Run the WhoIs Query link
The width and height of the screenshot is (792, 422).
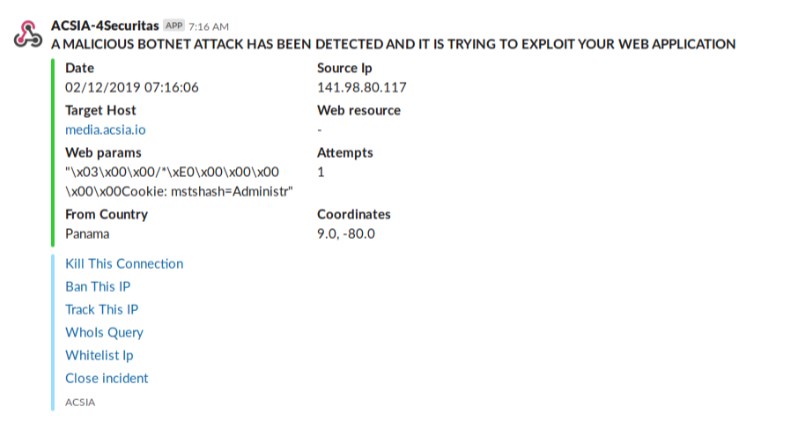104,333
